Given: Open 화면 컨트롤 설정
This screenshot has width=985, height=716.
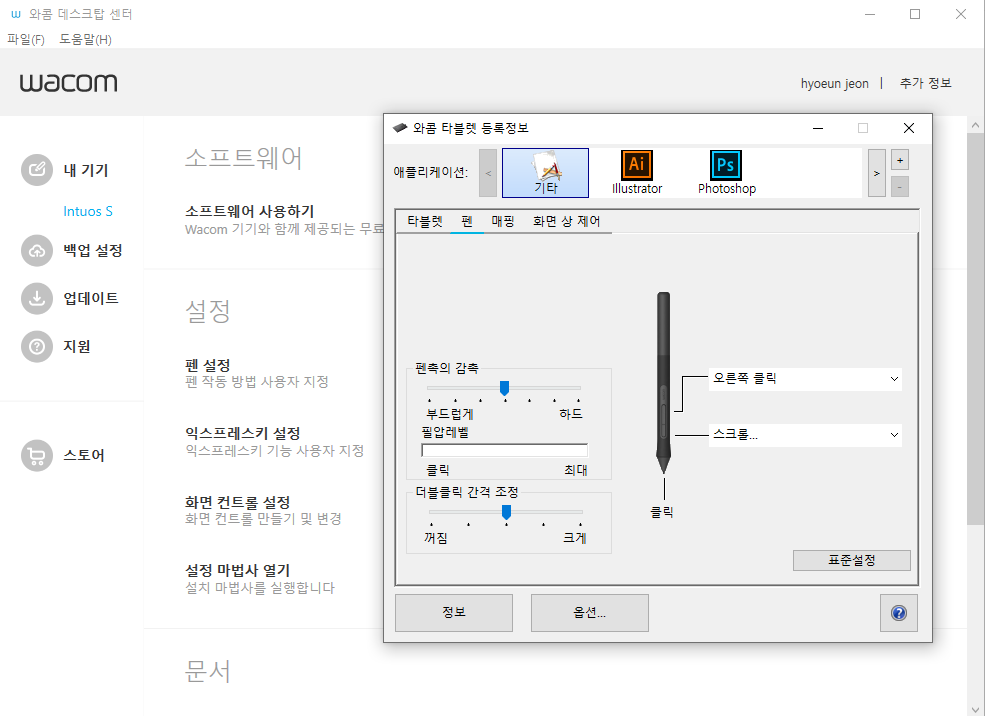Looking at the screenshot, I should coord(237,502).
